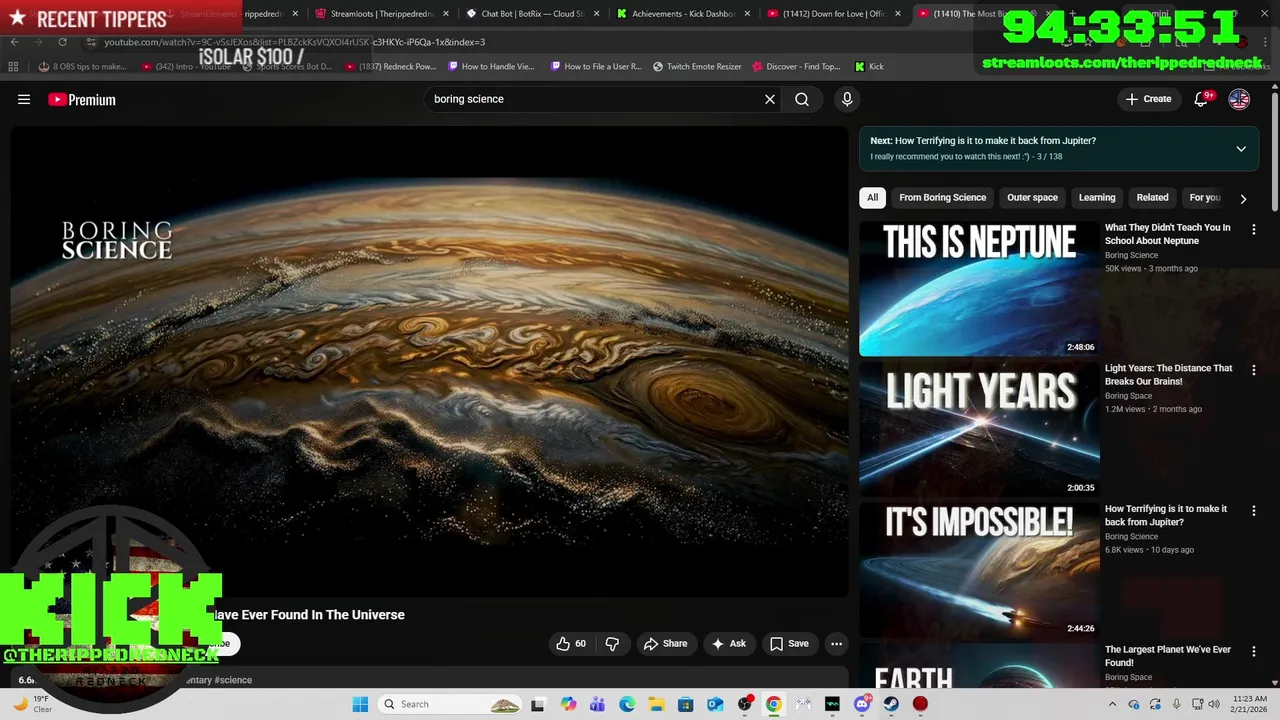Open How to File a User R... bookmark
Screen dimensions: 1280x720
coord(596,67)
